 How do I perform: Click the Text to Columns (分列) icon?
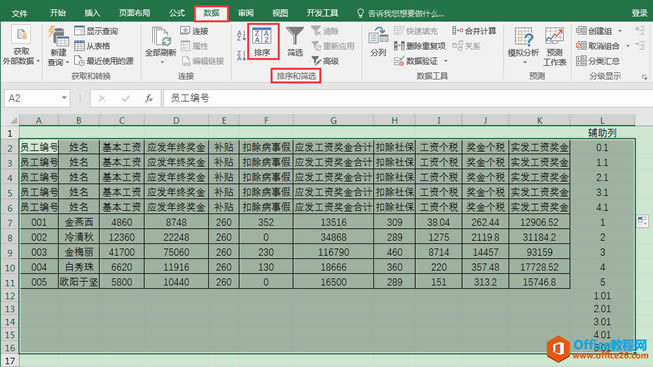click(x=378, y=41)
